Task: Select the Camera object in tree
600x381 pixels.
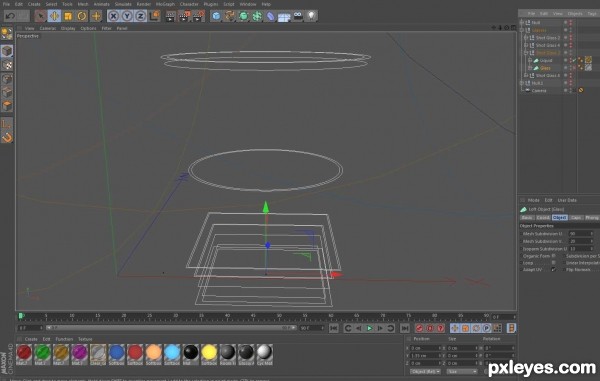Action: (539, 91)
